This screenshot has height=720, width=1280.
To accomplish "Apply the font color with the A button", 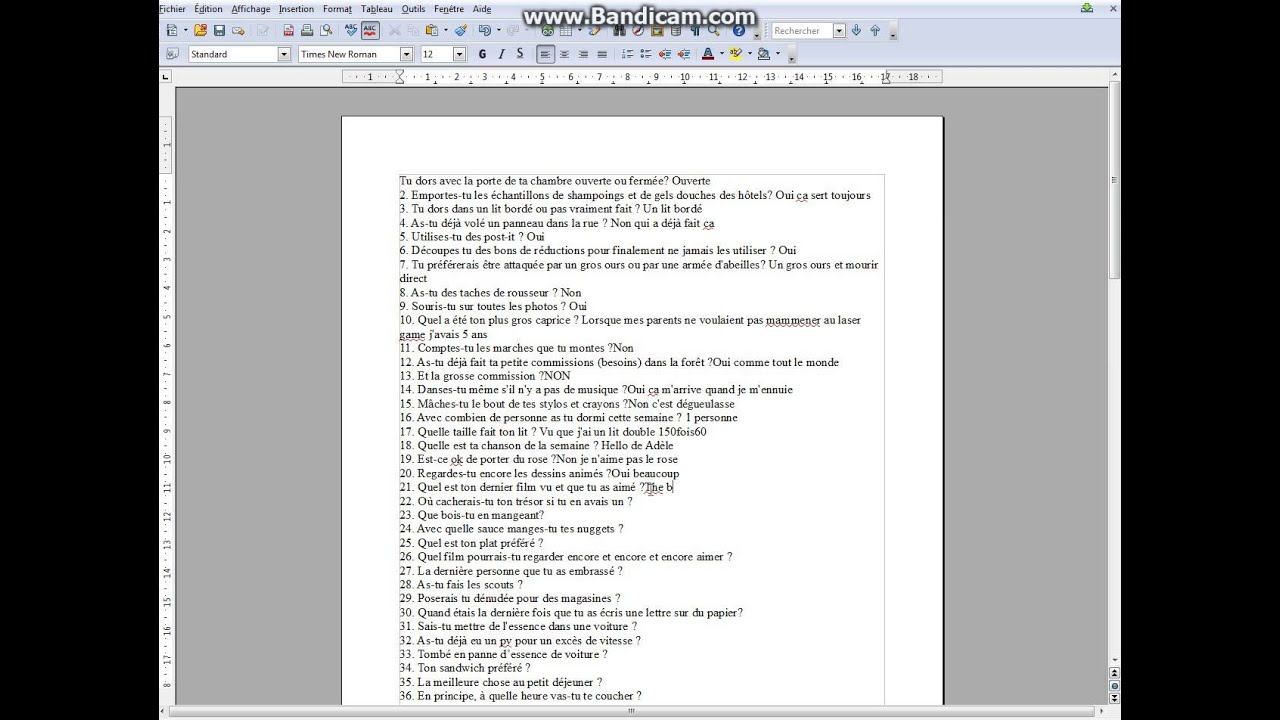I will click(708, 54).
